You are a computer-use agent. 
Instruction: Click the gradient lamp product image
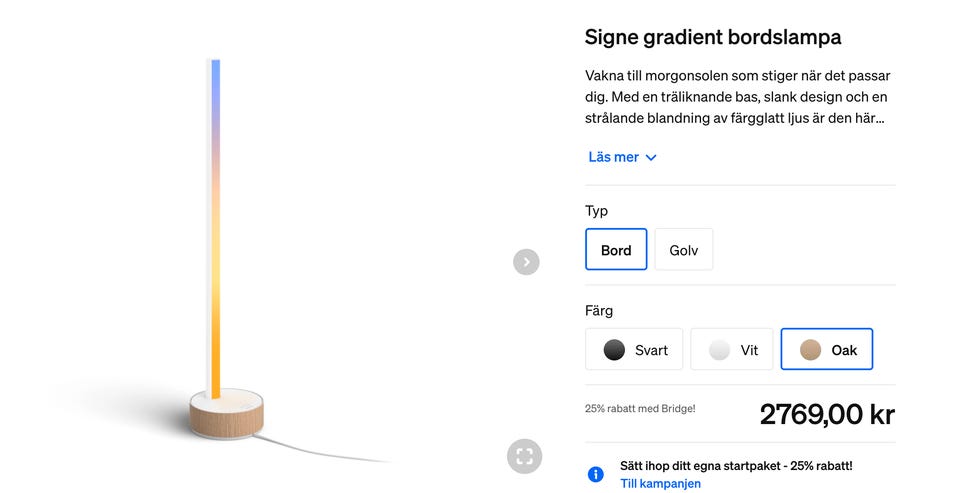(x=225, y=250)
